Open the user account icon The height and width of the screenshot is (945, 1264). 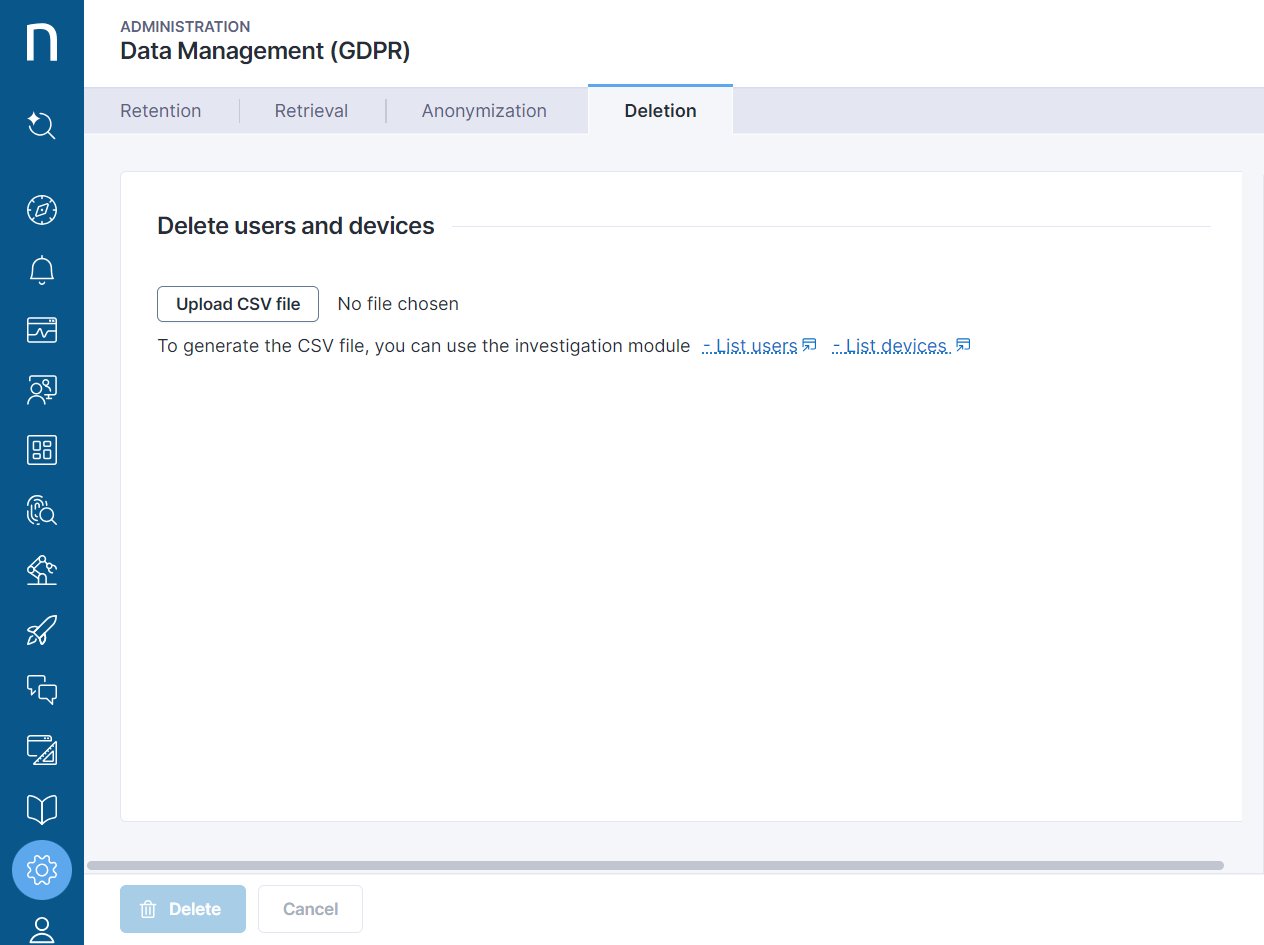pyautogui.click(x=41, y=929)
